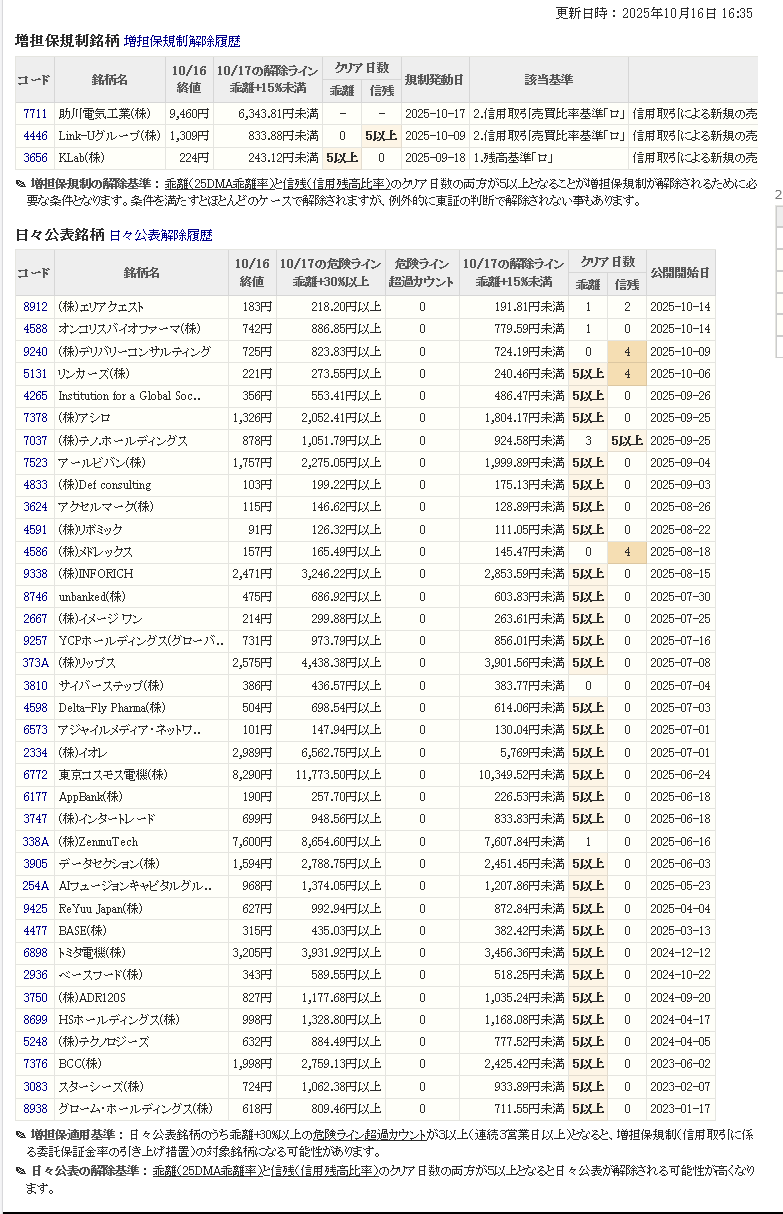Viewport: 783px width, 1214px height.
Task: Click stock code 8938 グローム・ホールディングス
Action: (x=35, y=1109)
